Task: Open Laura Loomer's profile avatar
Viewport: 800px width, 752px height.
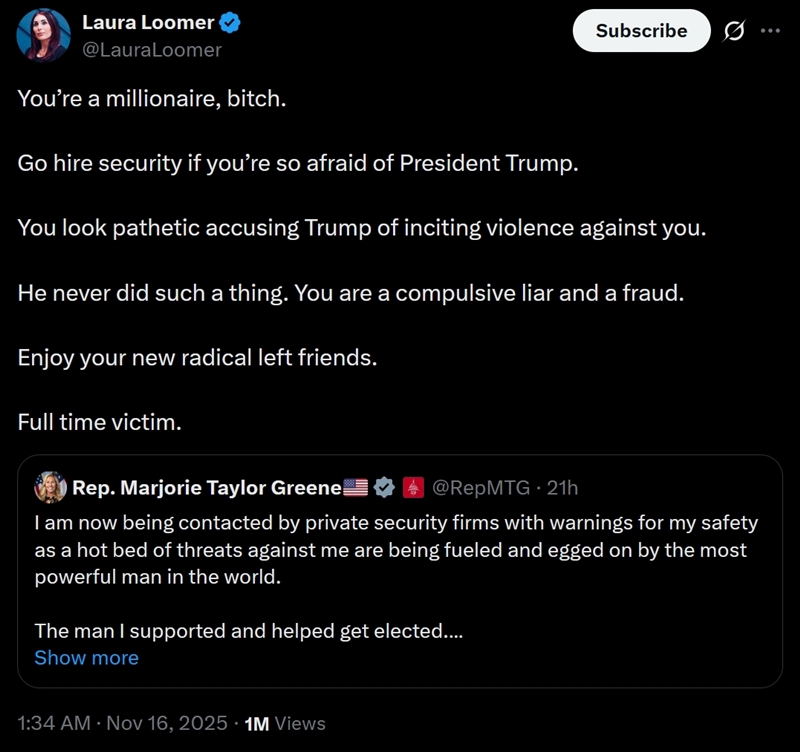Action: point(43,34)
